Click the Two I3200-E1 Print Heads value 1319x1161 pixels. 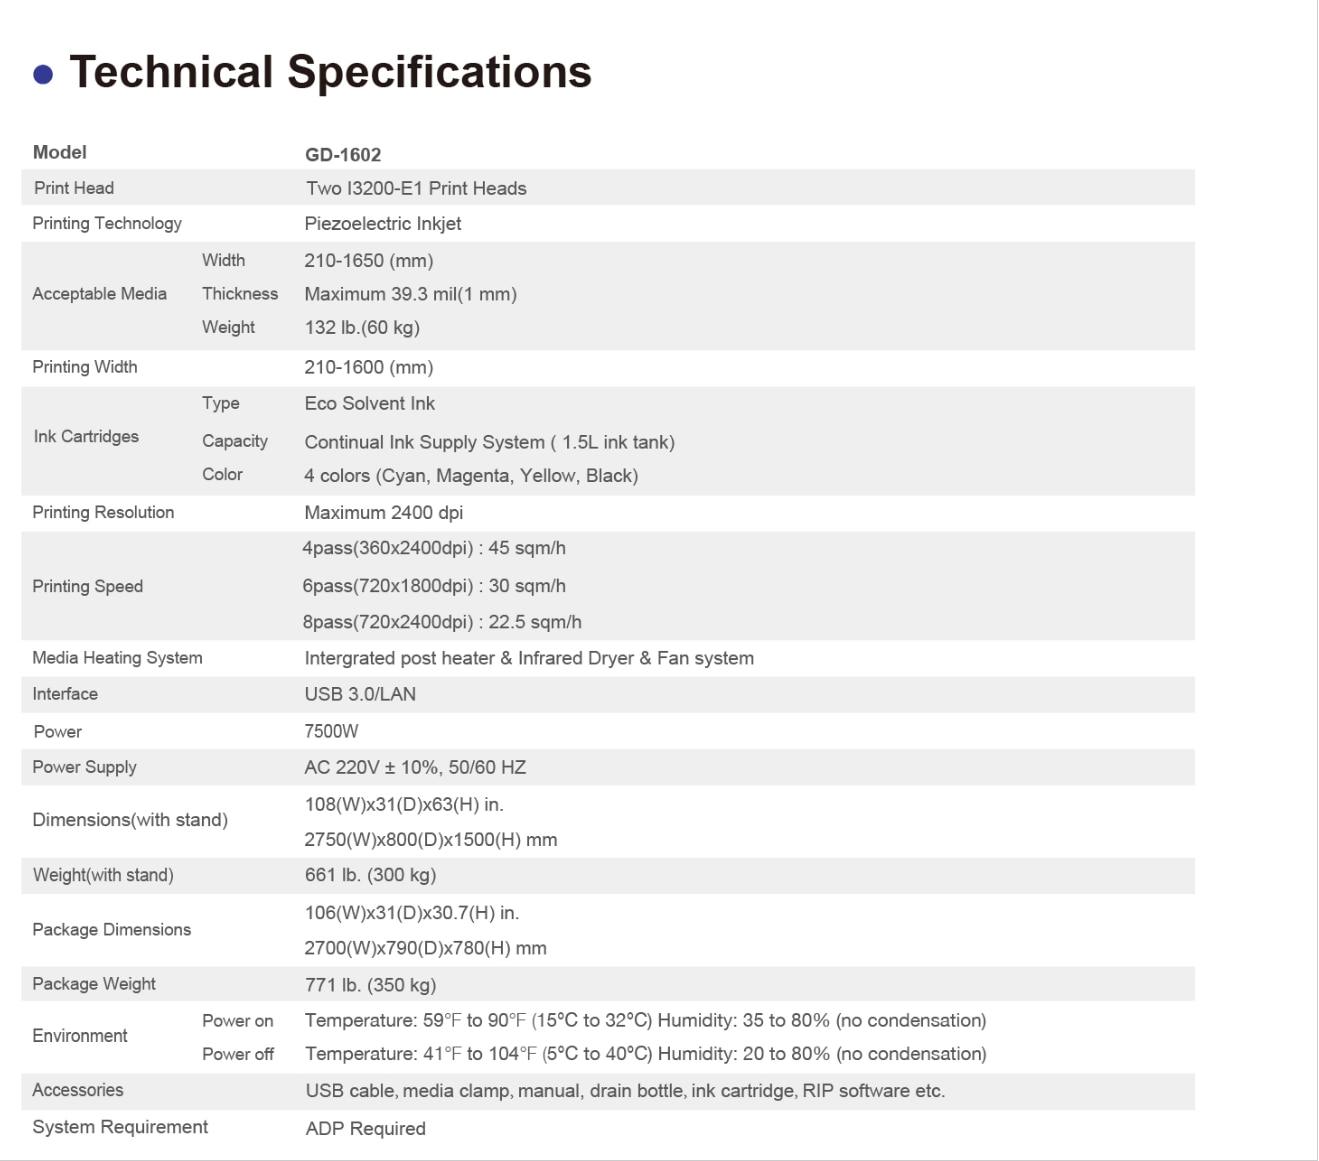(x=416, y=188)
